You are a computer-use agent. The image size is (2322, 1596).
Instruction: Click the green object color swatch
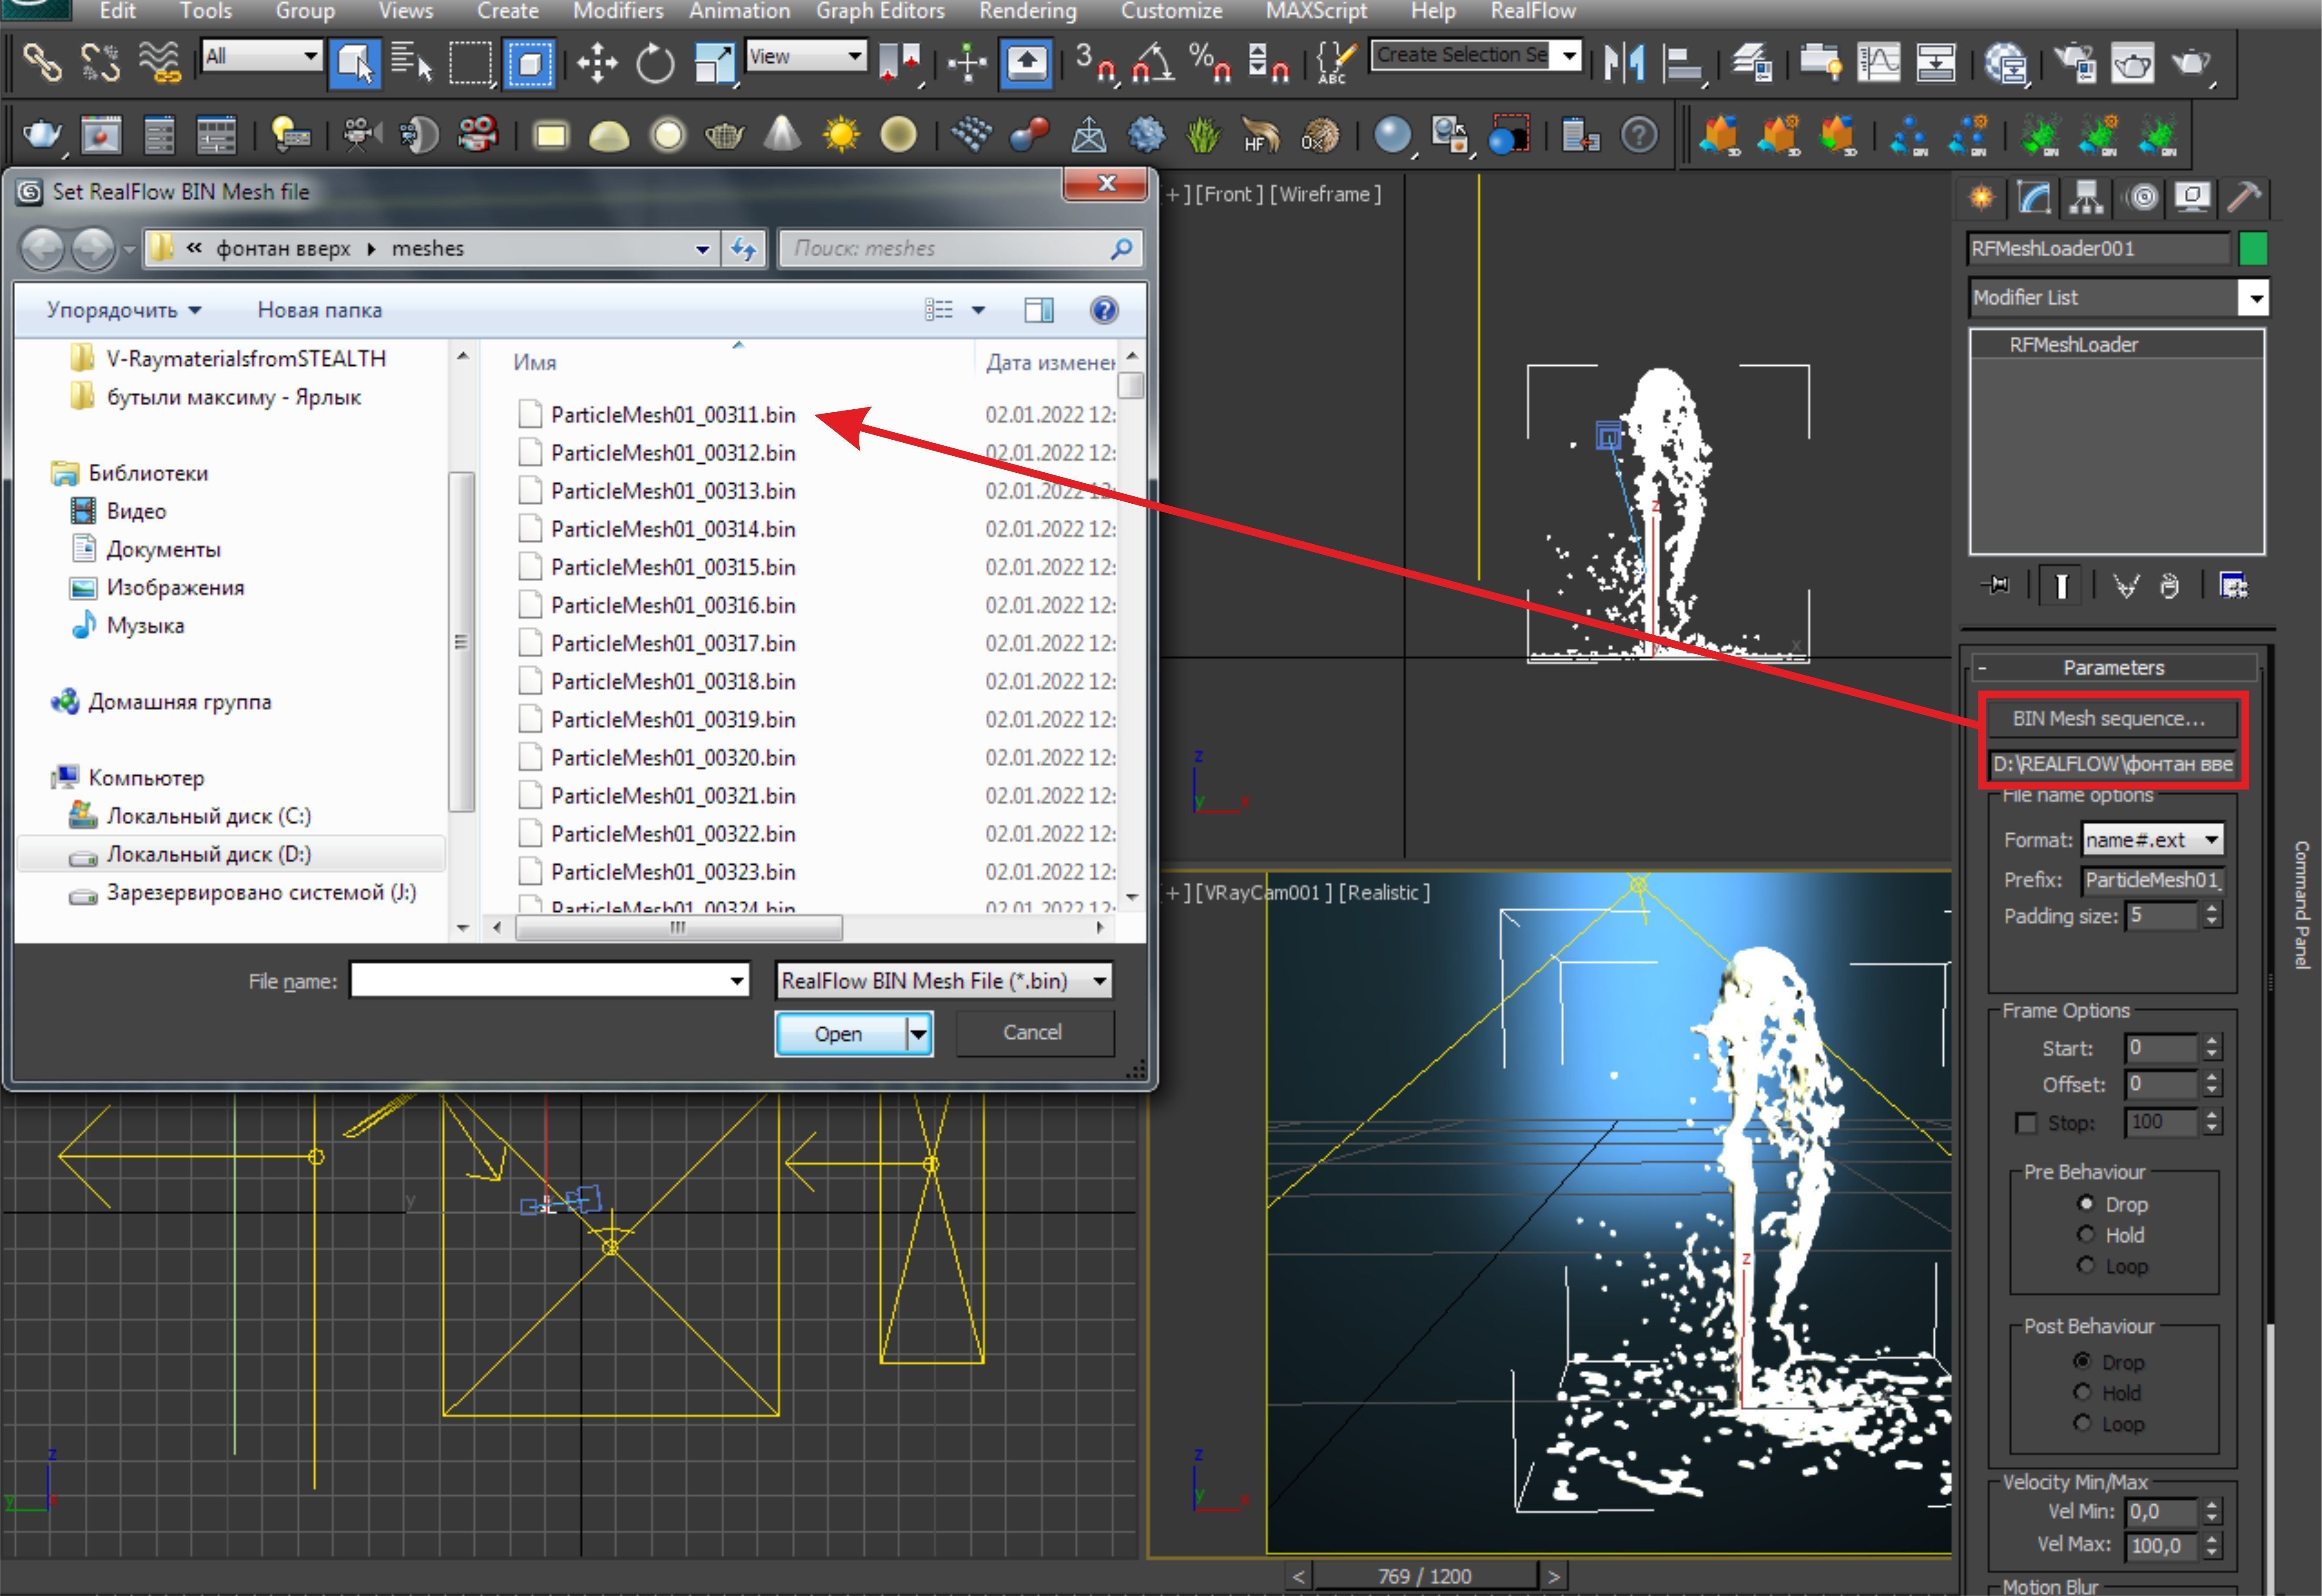(x=2253, y=248)
